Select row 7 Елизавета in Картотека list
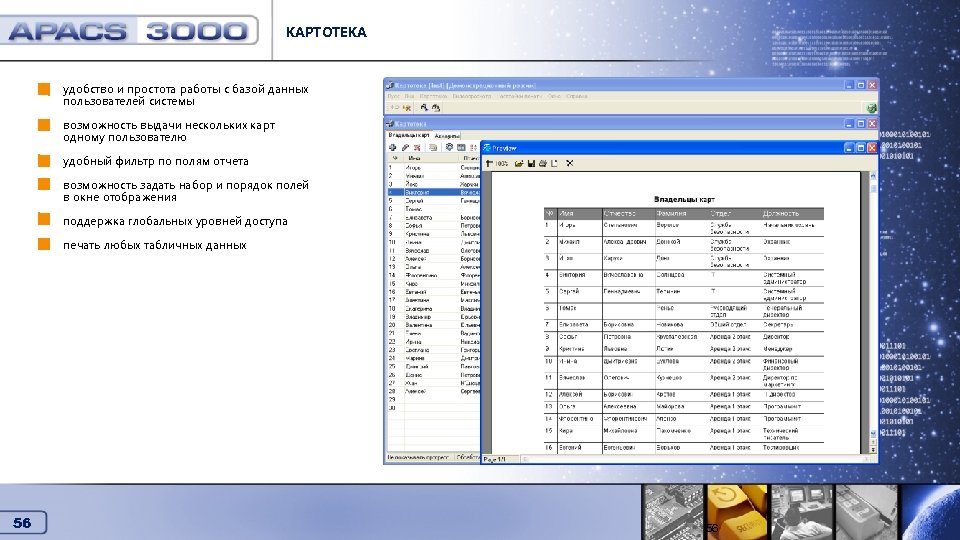 click(x=434, y=217)
